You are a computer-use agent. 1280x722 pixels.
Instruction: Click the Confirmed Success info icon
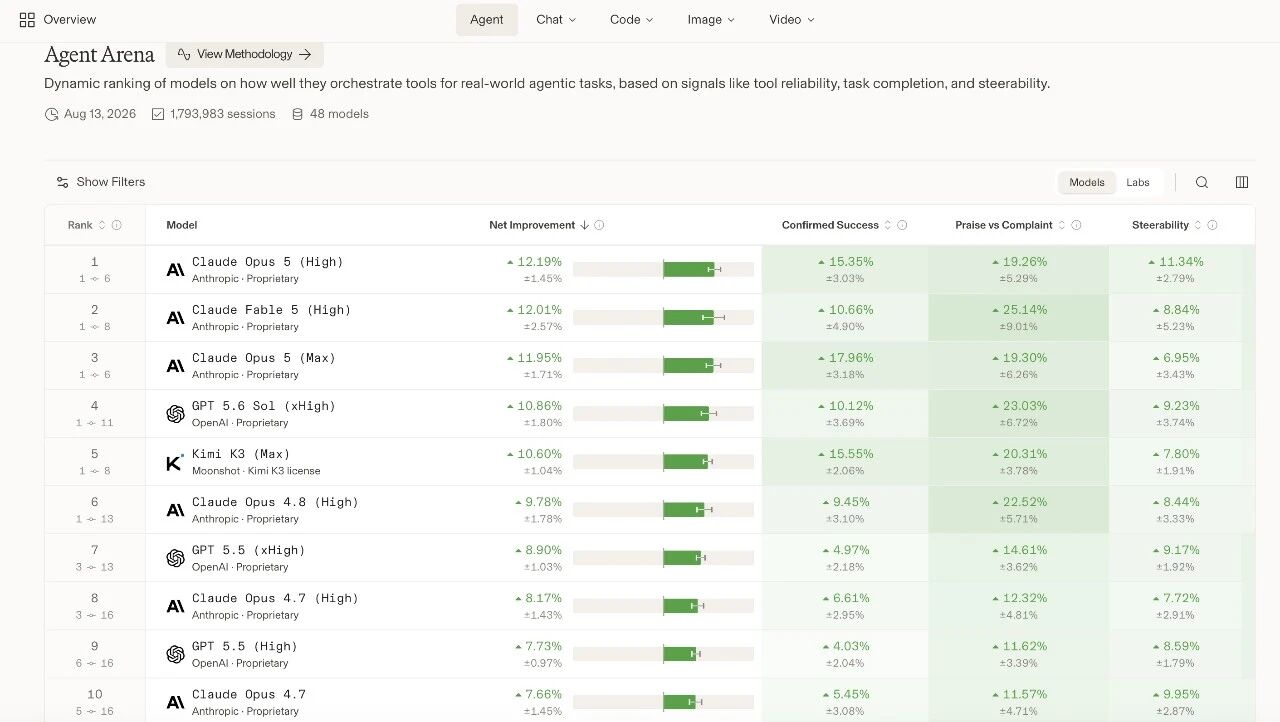click(x=902, y=226)
